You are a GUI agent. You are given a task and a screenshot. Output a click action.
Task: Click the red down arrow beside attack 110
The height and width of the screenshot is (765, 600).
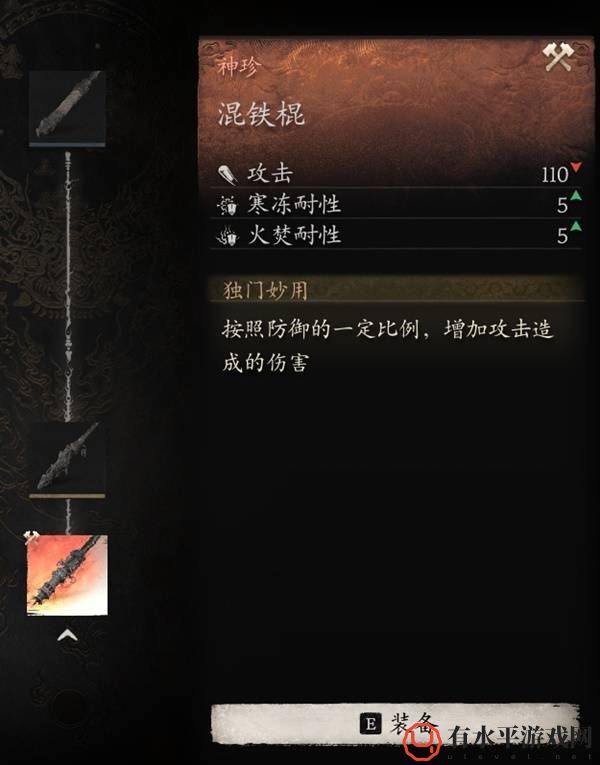[x=576, y=167]
